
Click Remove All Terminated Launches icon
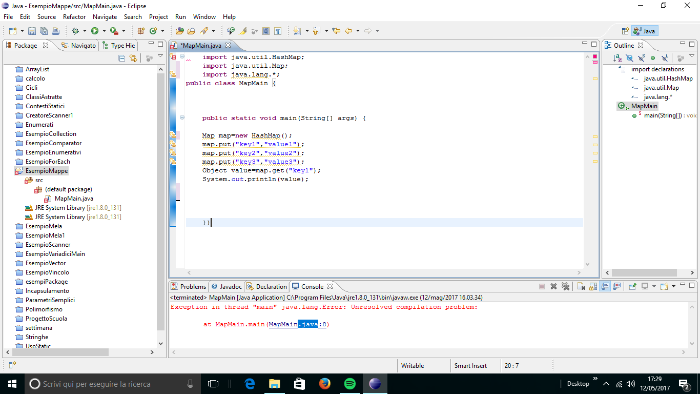(565, 286)
